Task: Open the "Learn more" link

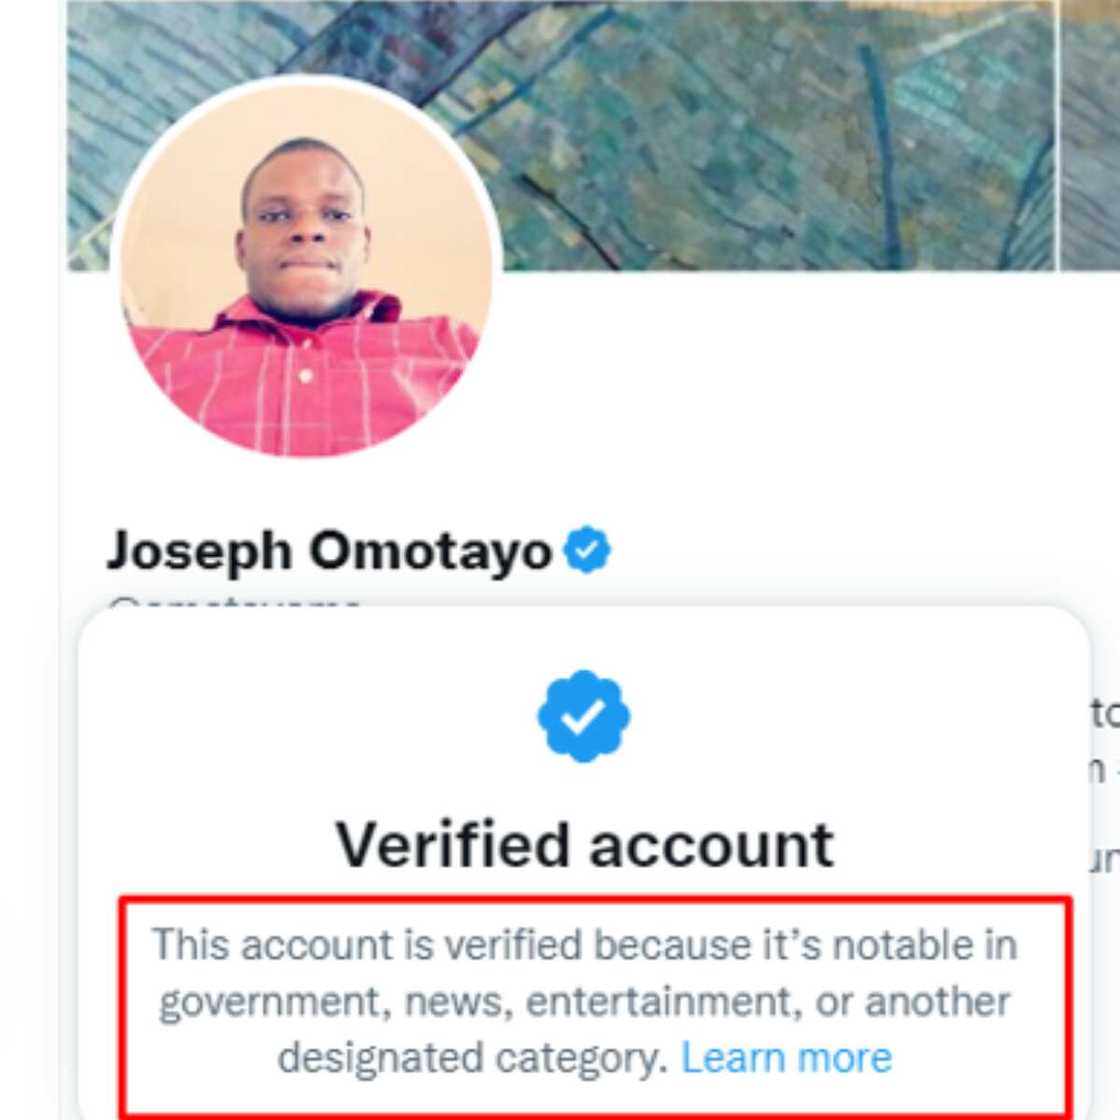Action: point(786,1057)
